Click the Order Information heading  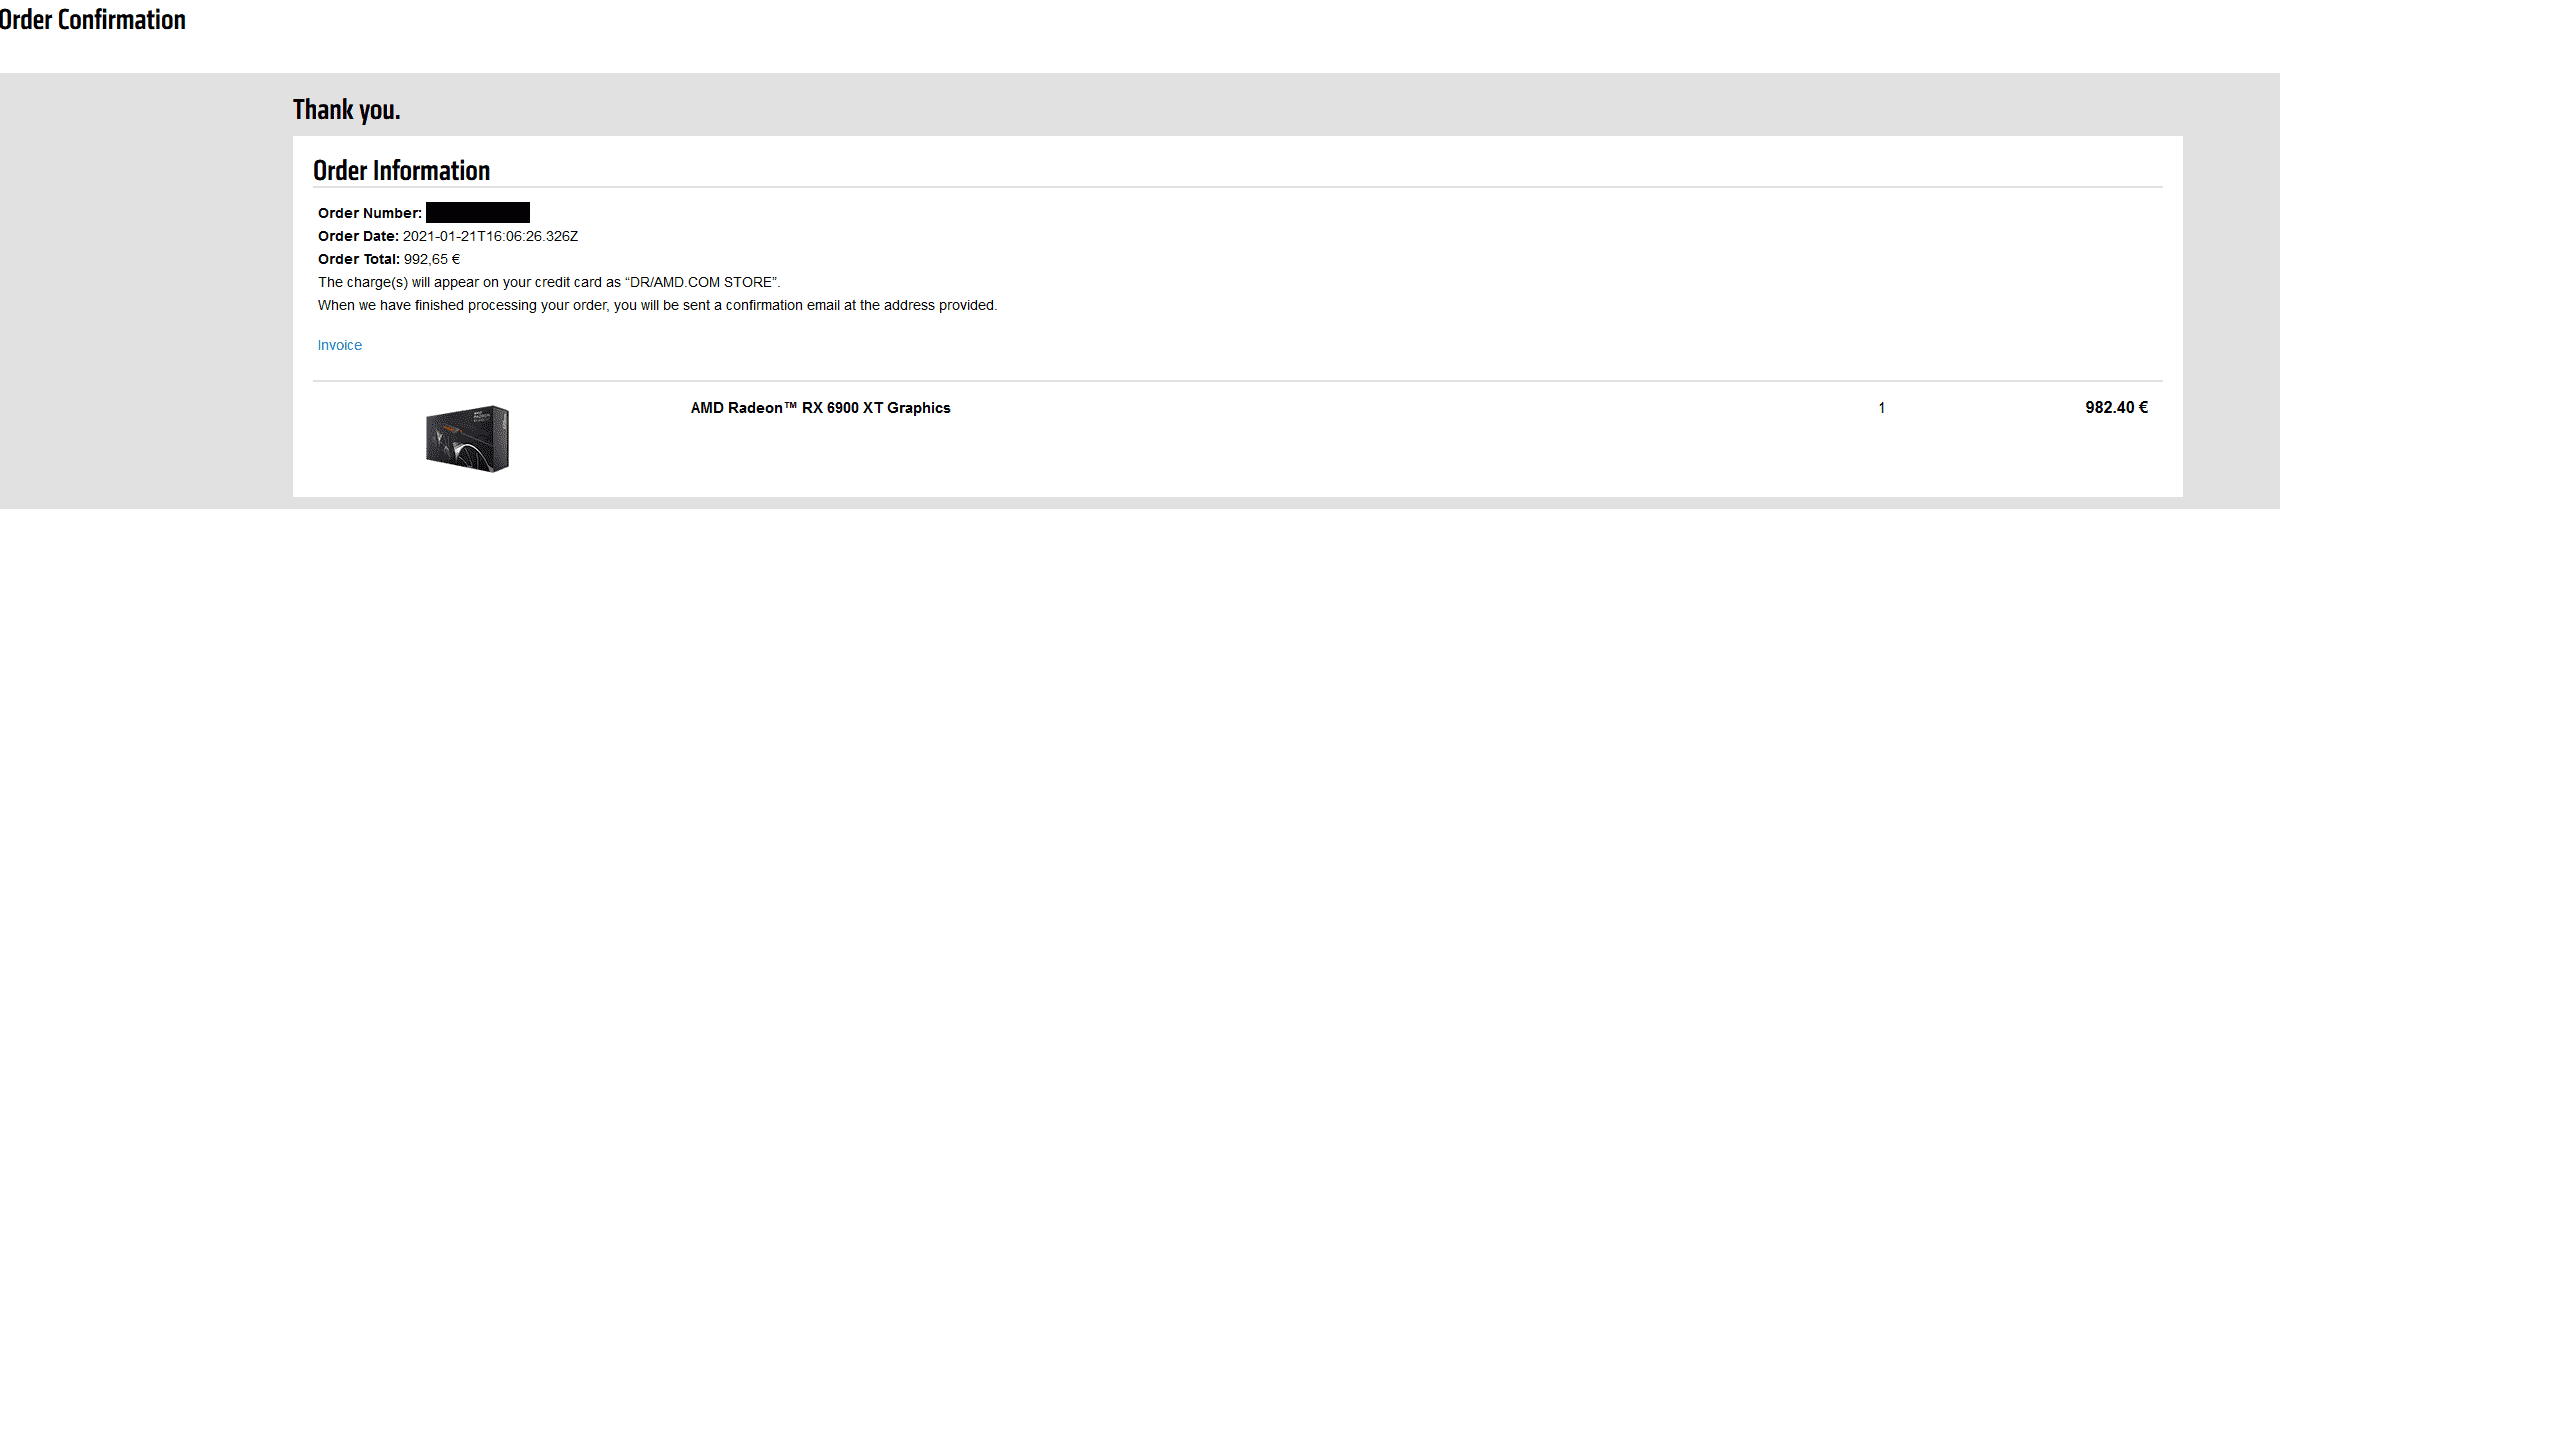click(x=401, y=170)
